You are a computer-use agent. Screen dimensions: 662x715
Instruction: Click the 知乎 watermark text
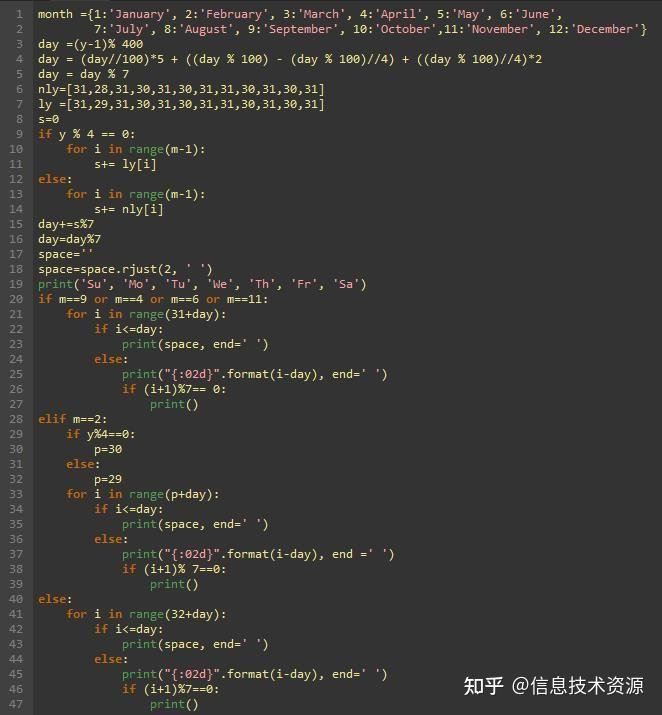(483, 686)
